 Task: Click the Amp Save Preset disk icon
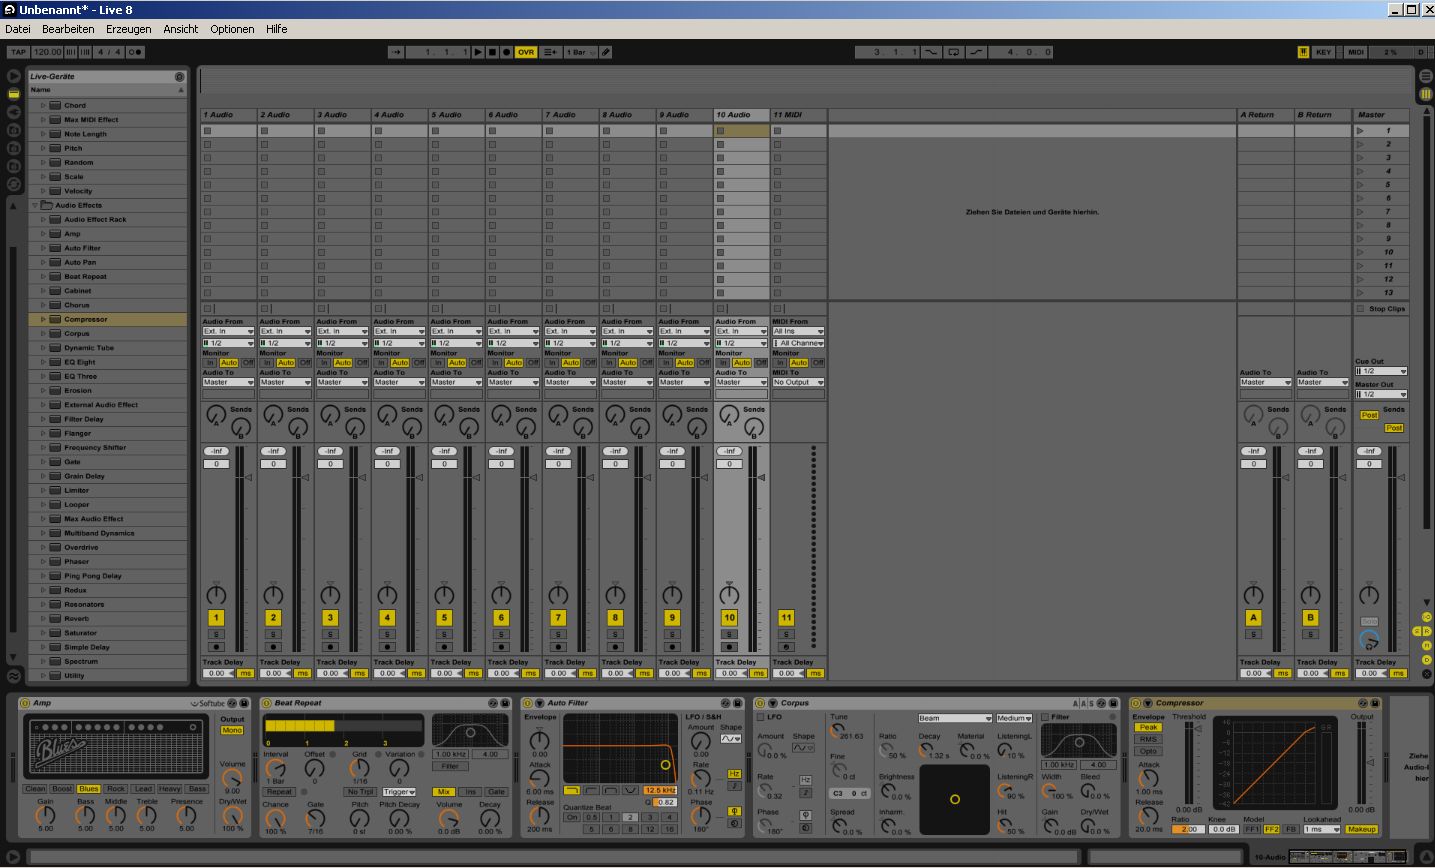click(x=243, y=703)
